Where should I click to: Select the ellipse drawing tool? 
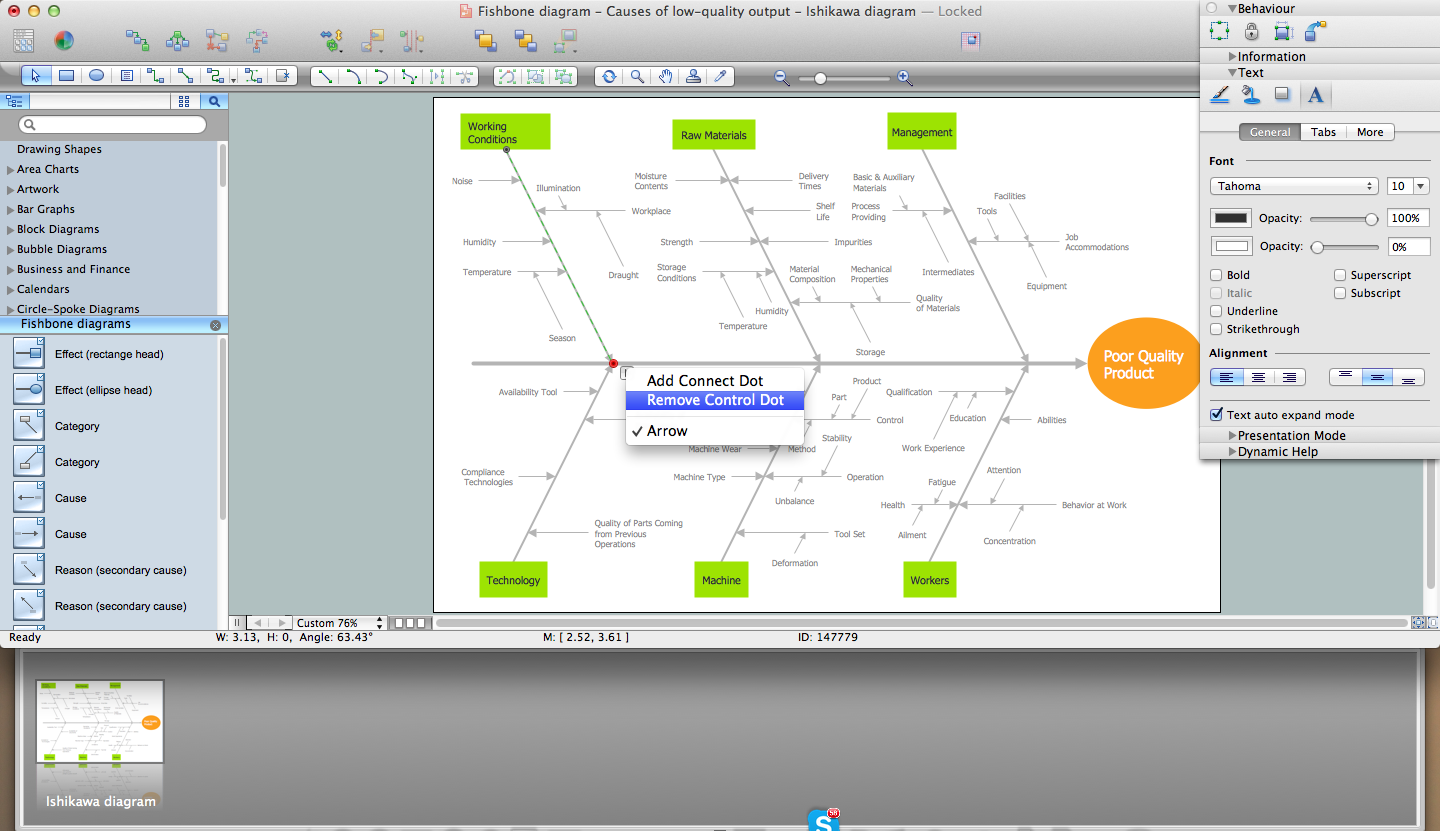[96, 76]
